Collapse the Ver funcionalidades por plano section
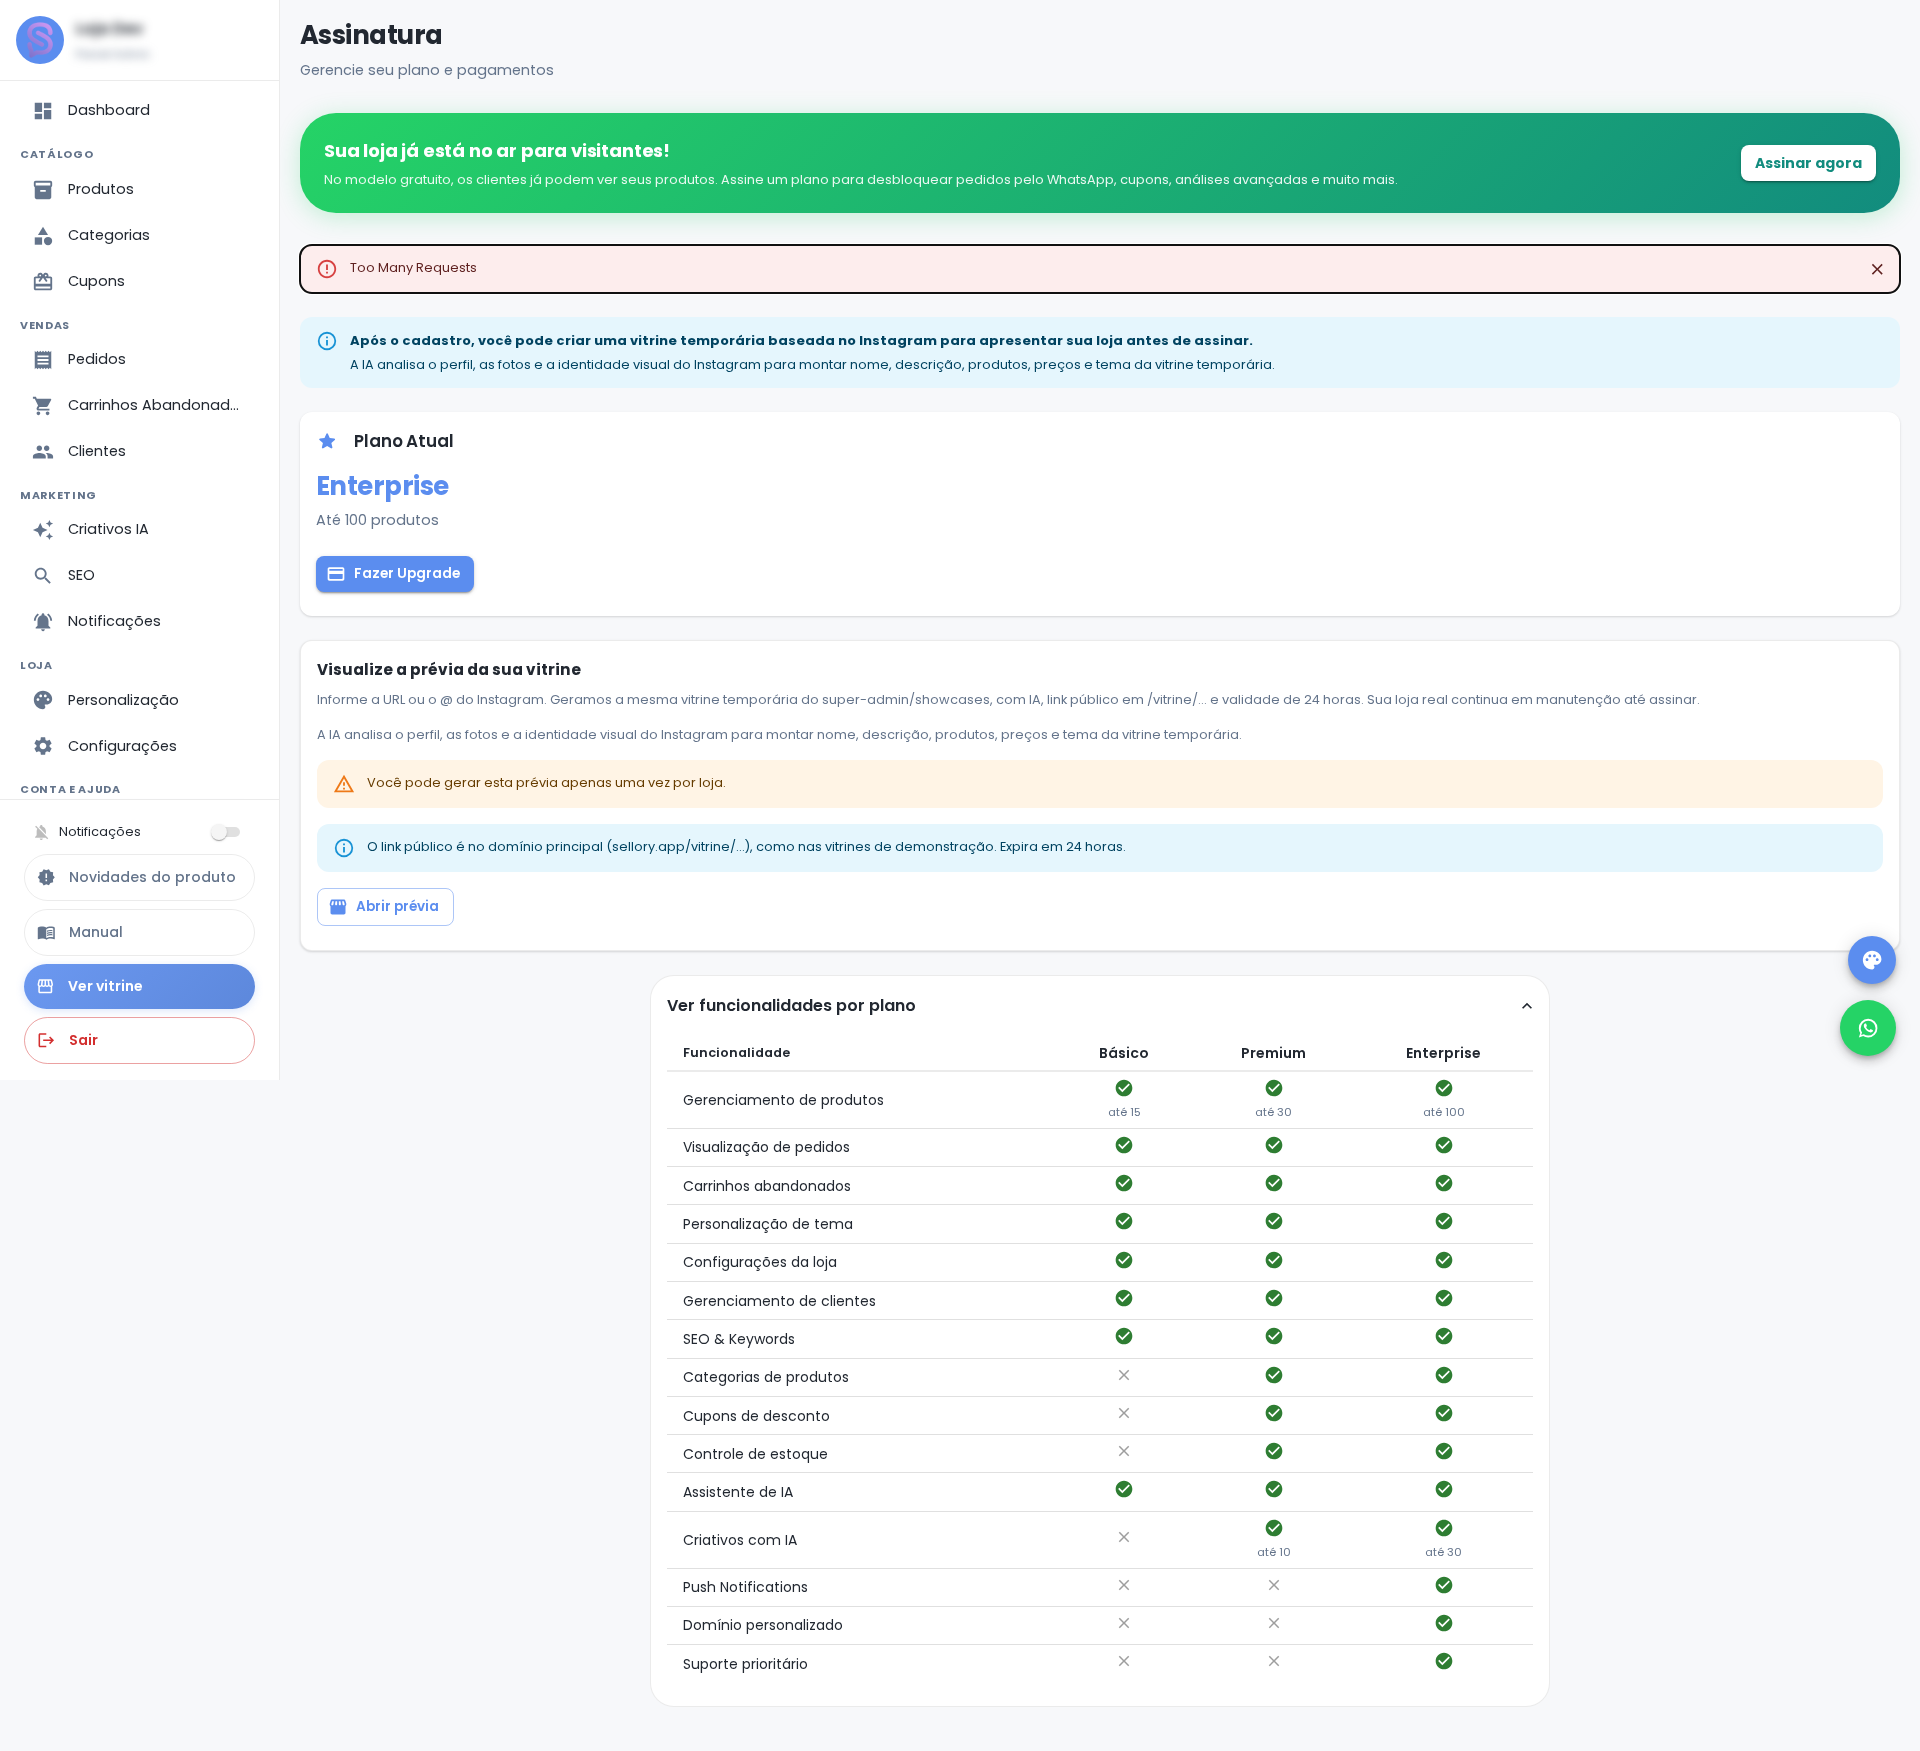Screen dimensions: 1920x1751 click(x=1527, y=1006)
